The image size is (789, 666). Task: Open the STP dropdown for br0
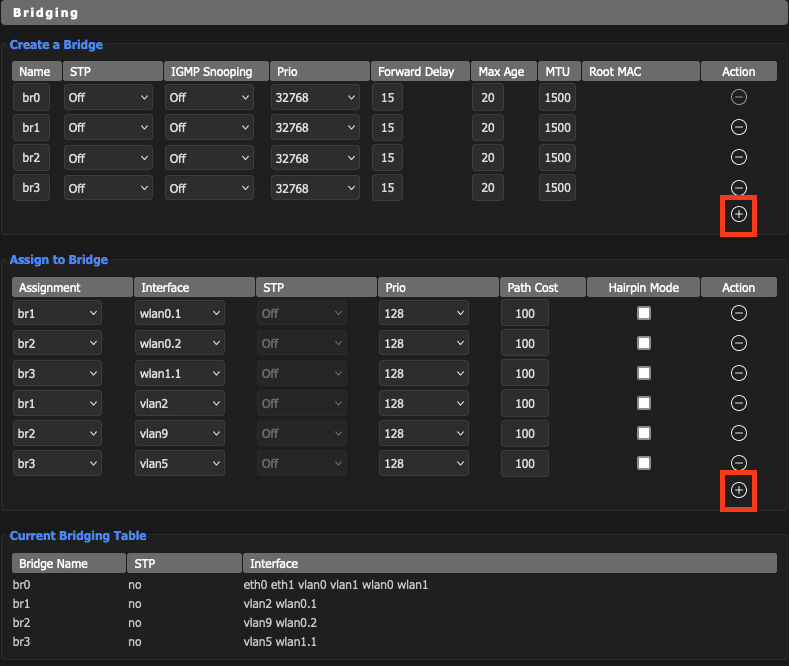(108, 98)
